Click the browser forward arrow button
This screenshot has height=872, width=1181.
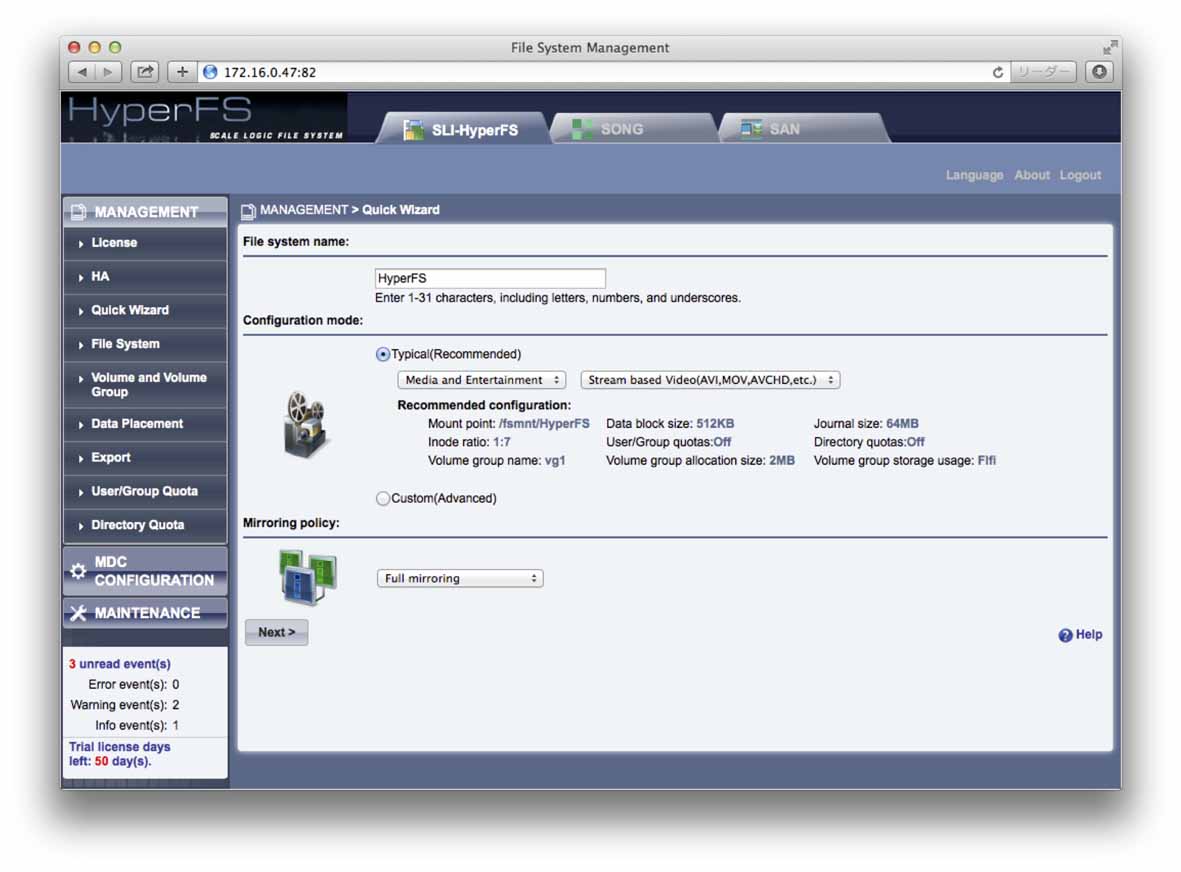[108, 72]
